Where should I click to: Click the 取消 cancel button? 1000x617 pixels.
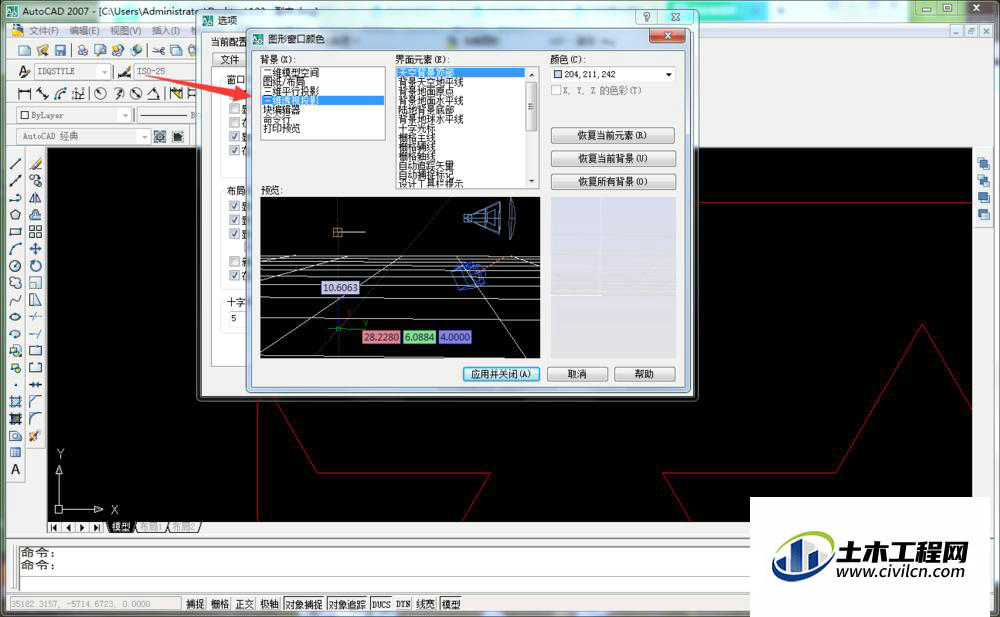coord(577,375)
